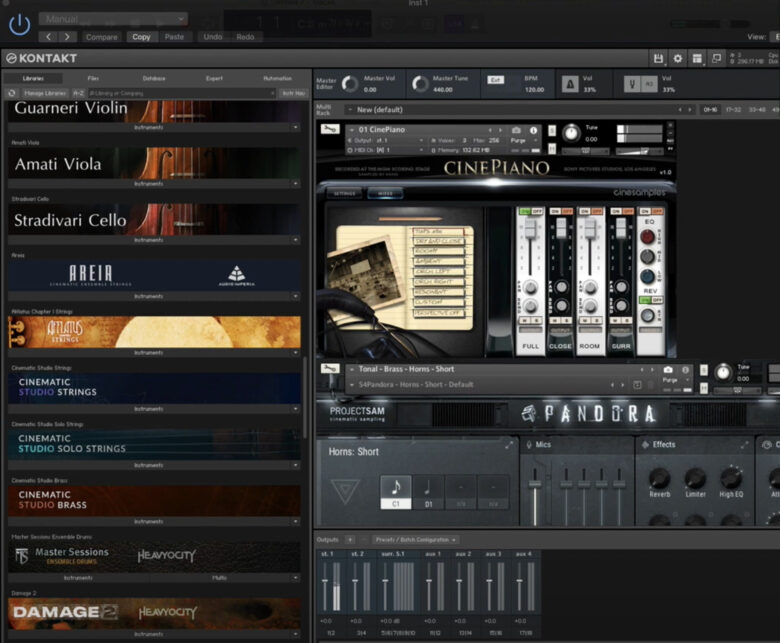Click the Undo button
780x643 pixels.
213,37
